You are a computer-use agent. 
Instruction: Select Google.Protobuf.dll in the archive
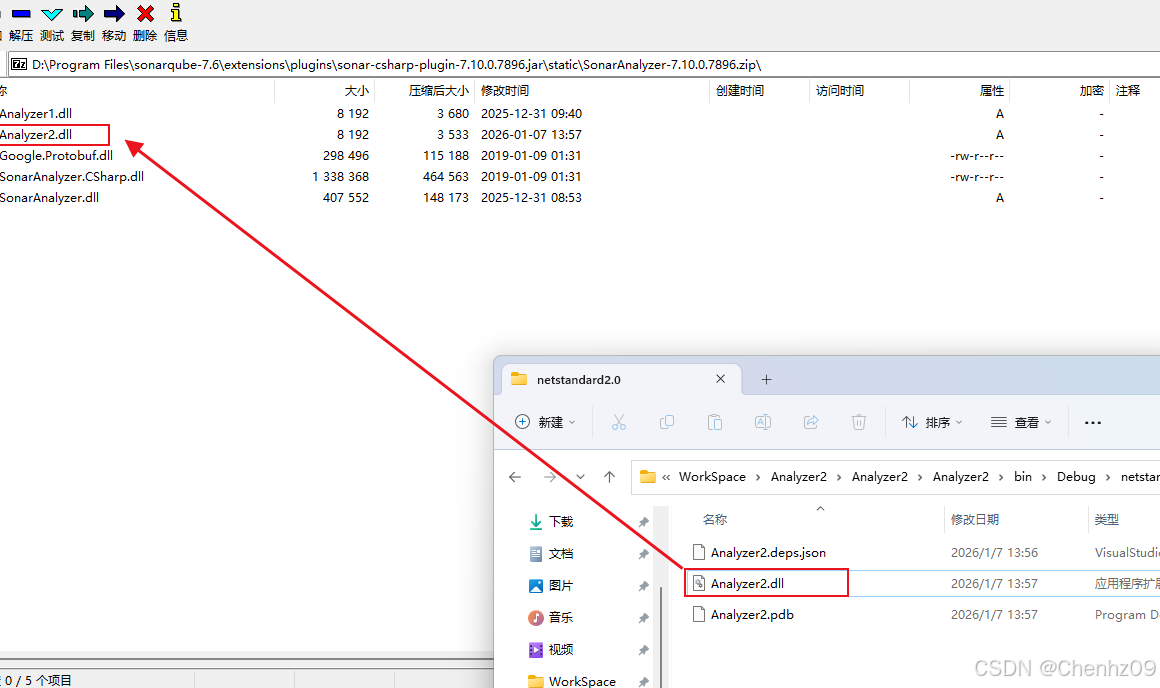(x=56, y=156)
